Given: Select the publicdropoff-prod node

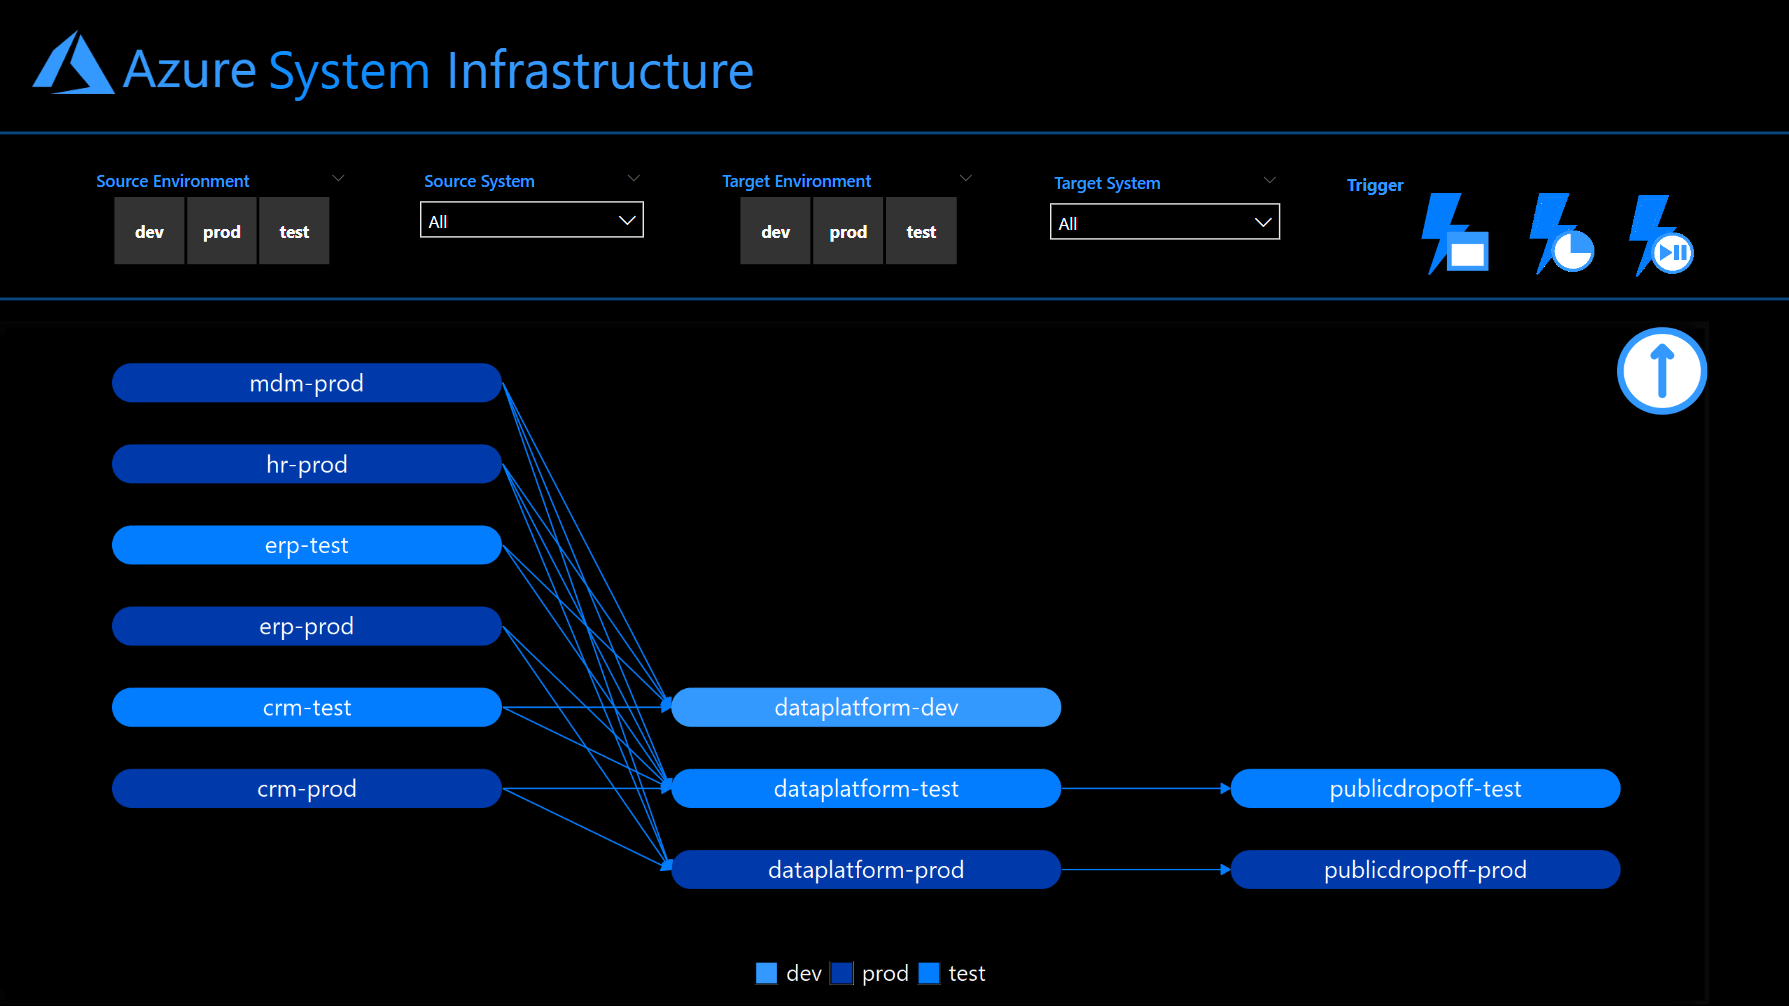Looking at the screenshot, I should [x=1424, y=869].
